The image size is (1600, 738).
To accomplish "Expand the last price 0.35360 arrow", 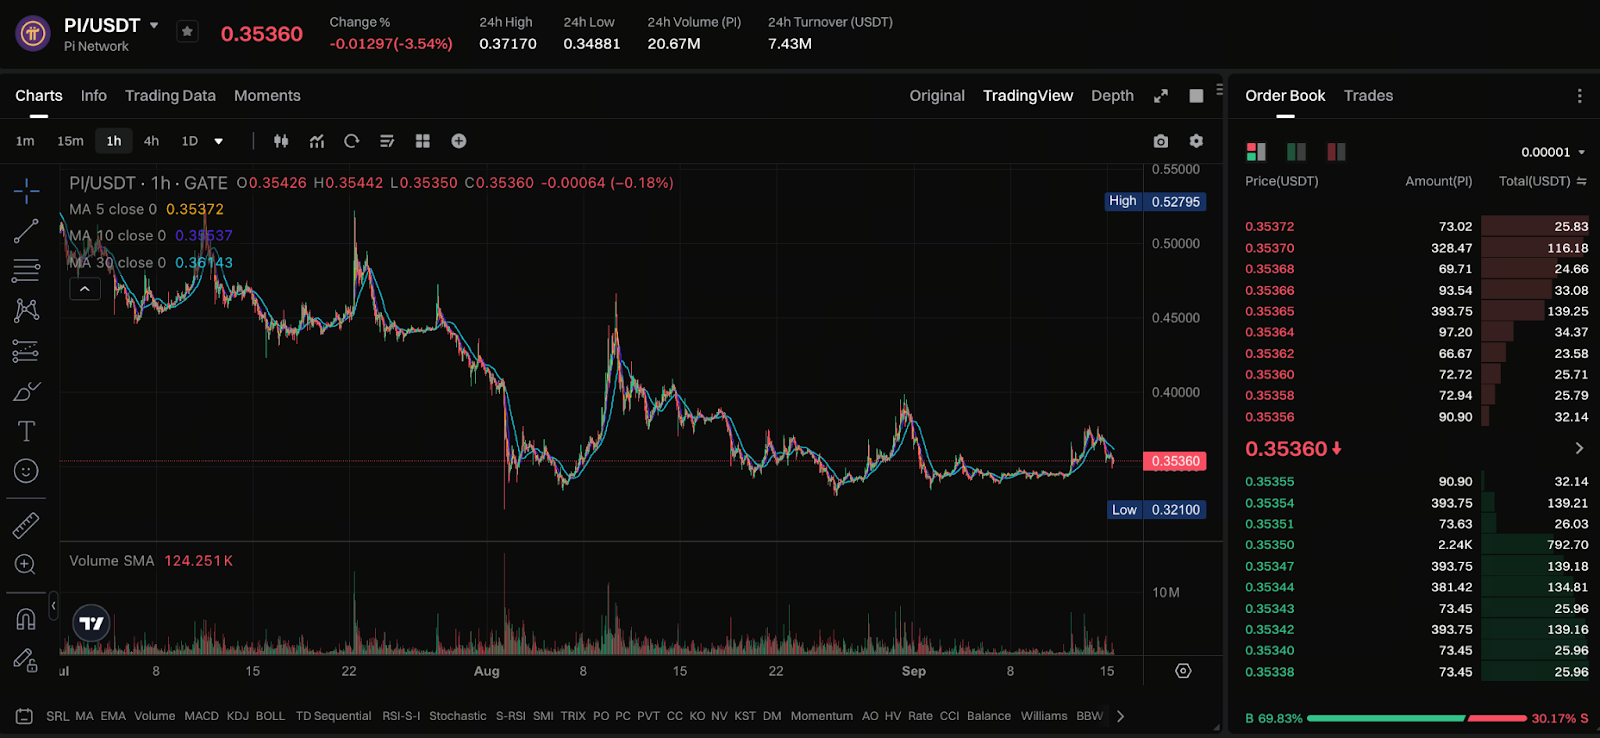I will (1579, 449).
